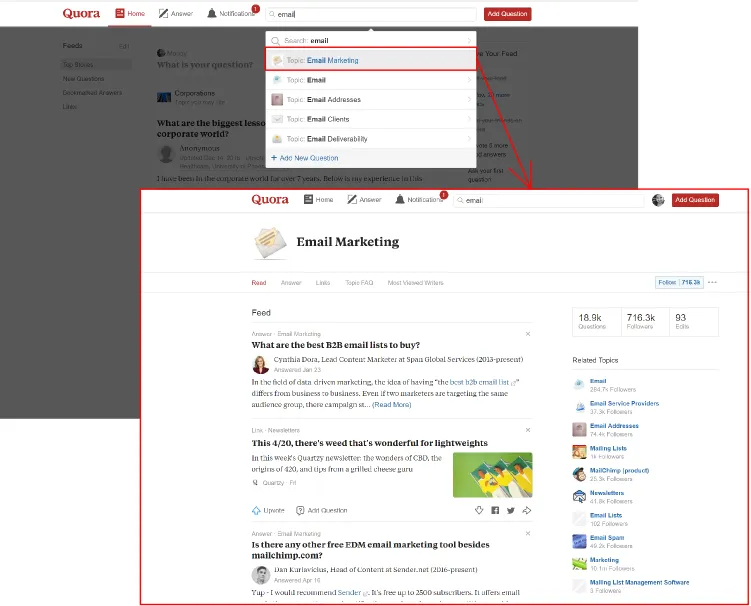751x606 pixels.
Task: Open 'What are the best B2B email lists to buy?'
Action: (336, 345)
